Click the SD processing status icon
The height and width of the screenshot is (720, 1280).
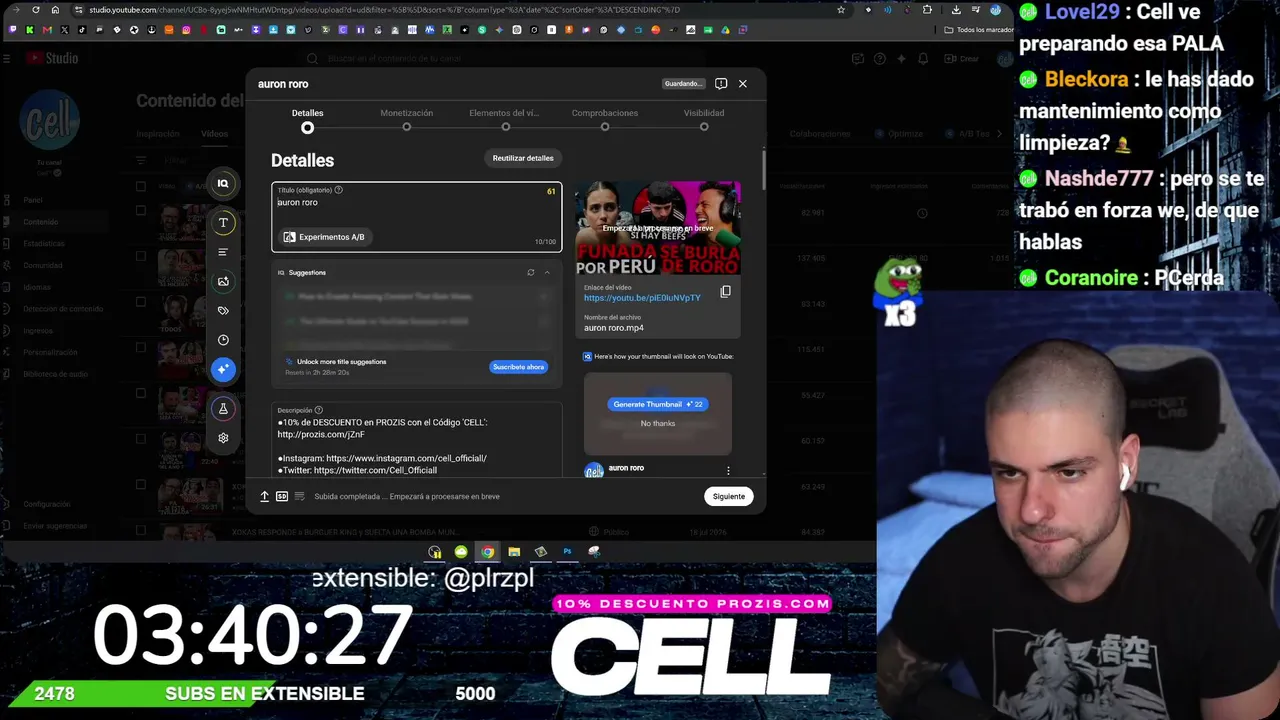(282, 496)
